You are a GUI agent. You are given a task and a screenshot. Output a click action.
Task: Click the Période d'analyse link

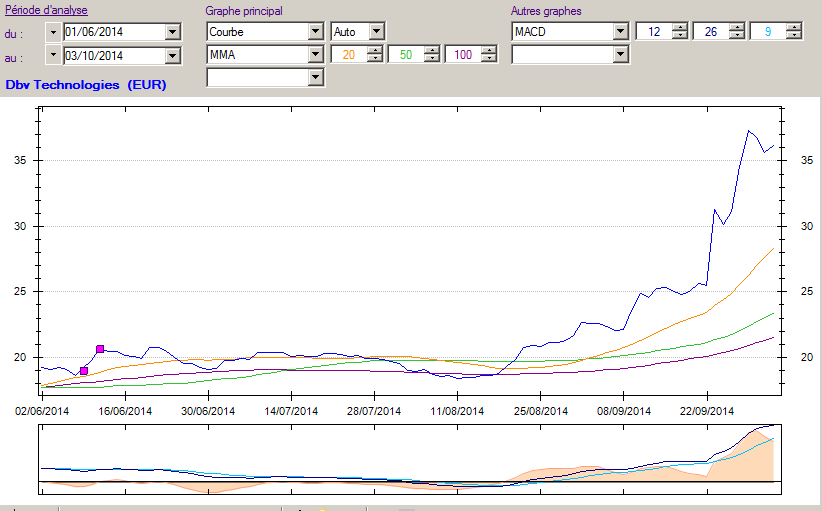click(46, 10)
